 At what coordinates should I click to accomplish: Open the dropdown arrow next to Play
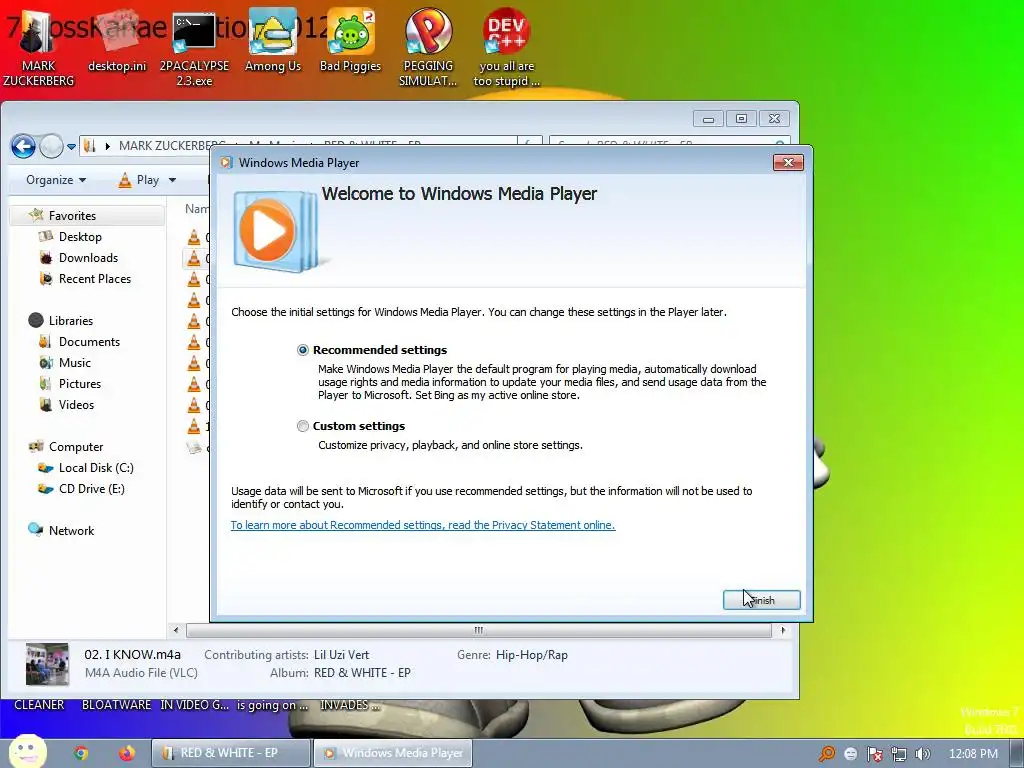(x=172, y=180)
